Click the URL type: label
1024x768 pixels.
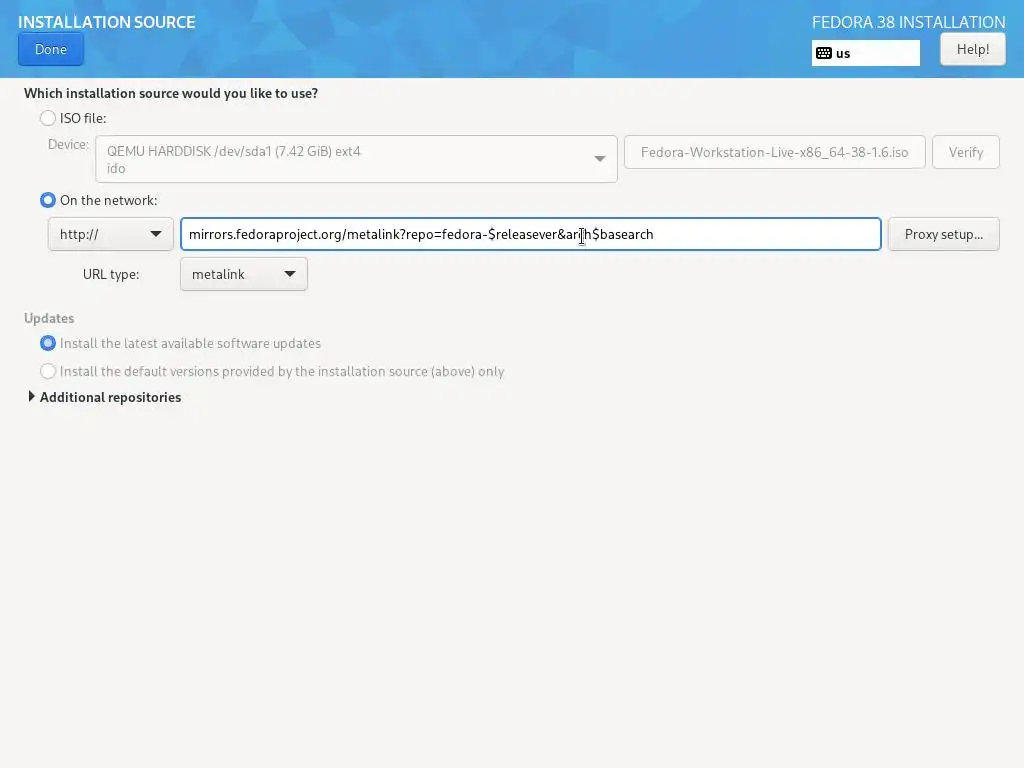coord(111,274)
